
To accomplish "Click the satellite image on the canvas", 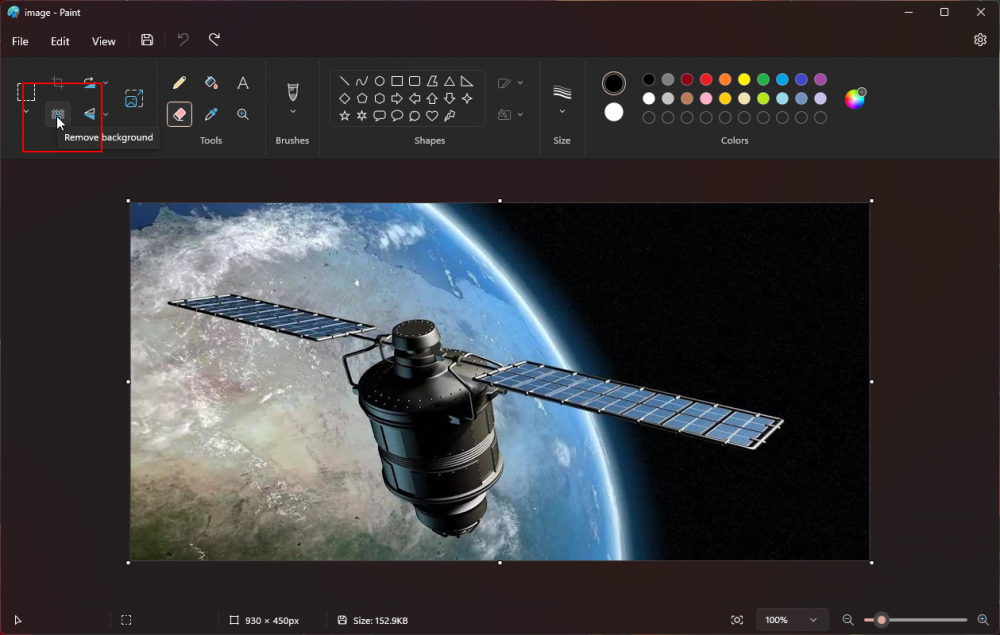I will [x=499, y=381].
